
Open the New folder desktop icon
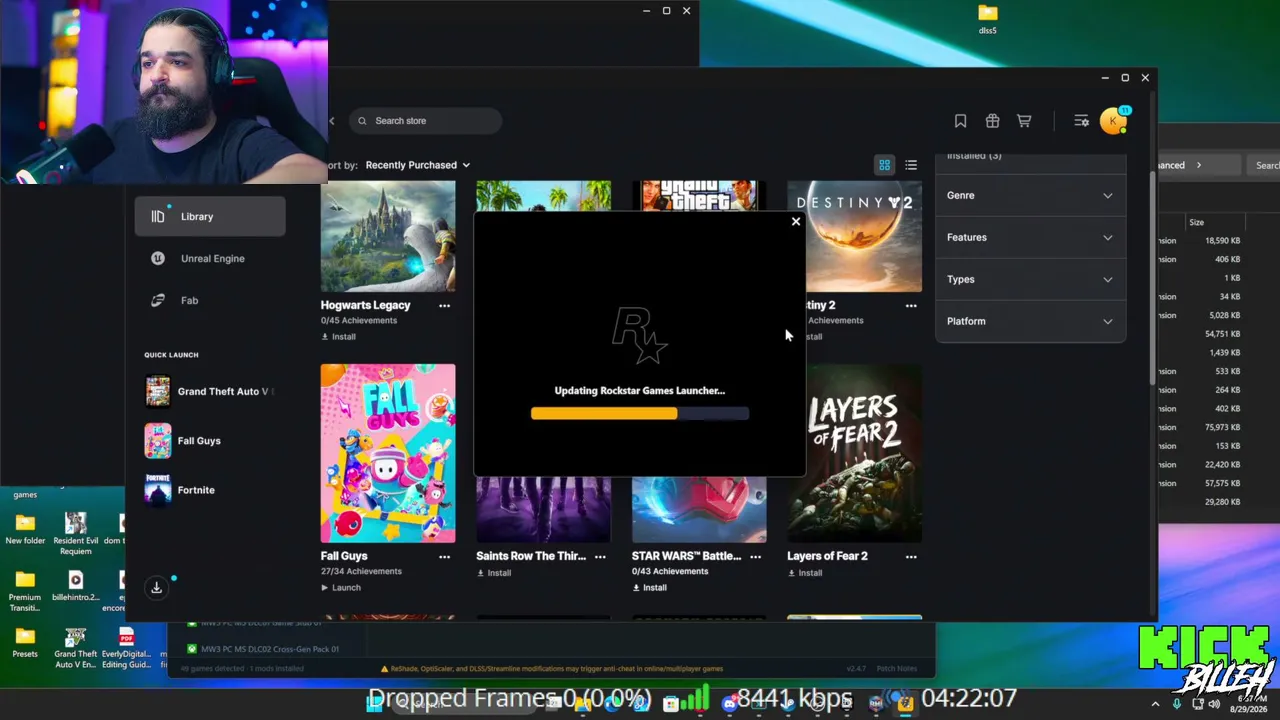pyautogui.click(x=25, y=529)
